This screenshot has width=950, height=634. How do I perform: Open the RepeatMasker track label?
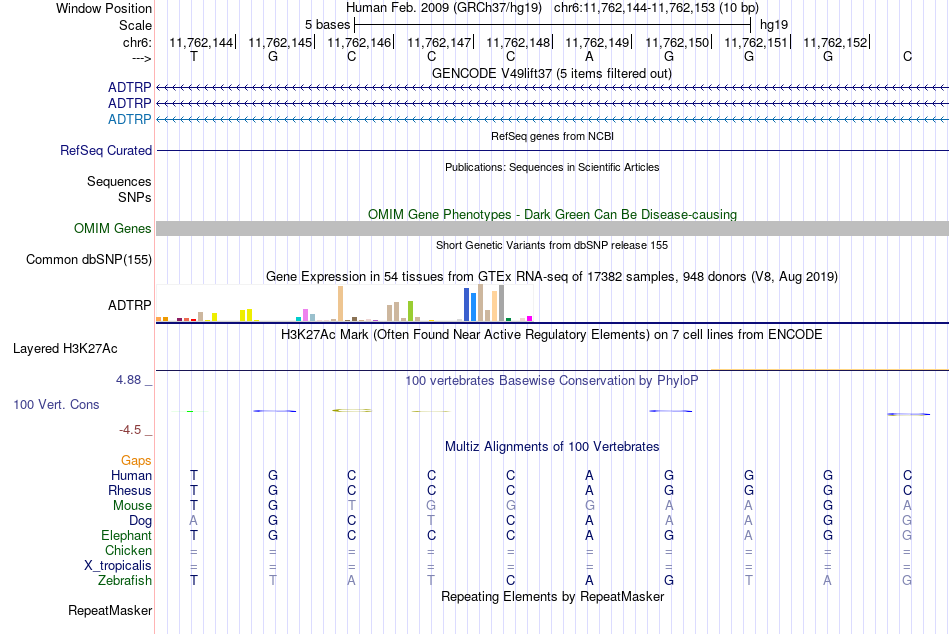point(110,610)
